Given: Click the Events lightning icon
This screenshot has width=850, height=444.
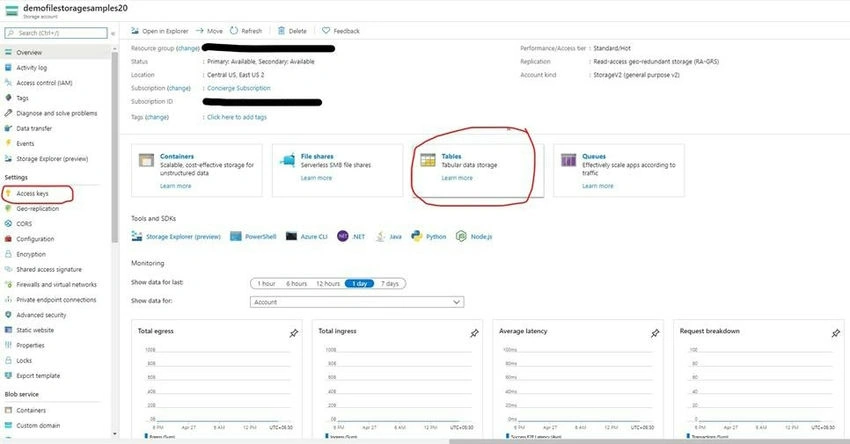Looking at the screenshot, I should pyautogui.click(x=8, y=143).
